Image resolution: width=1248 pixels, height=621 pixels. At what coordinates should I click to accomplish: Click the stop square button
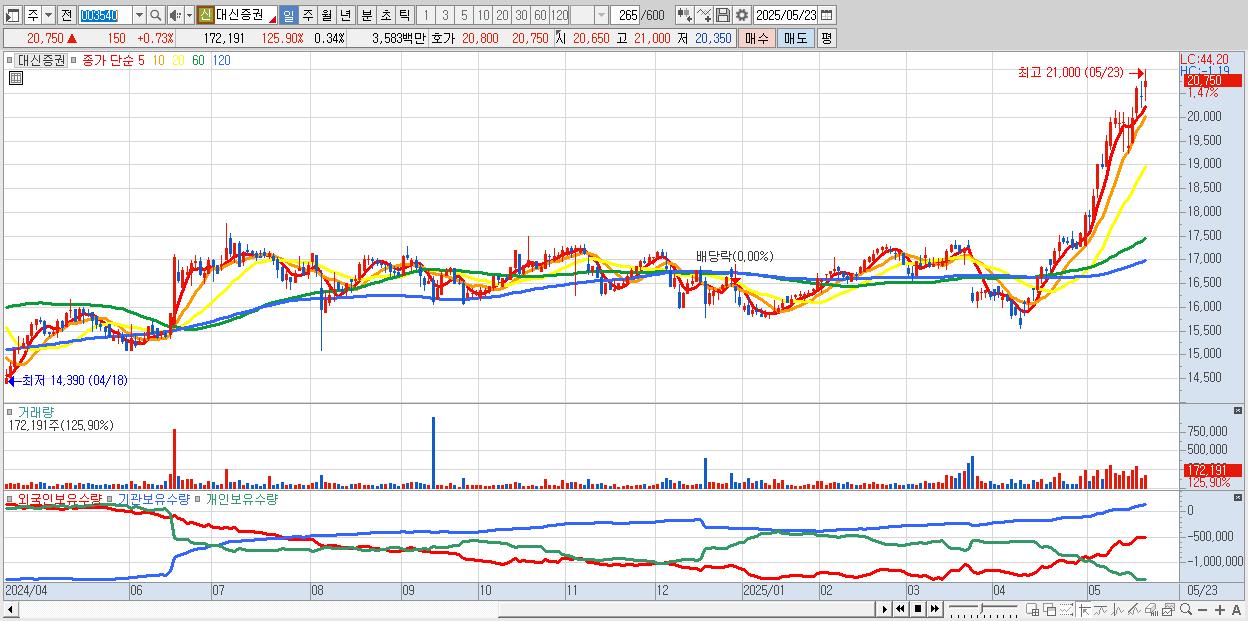[918, 609]
